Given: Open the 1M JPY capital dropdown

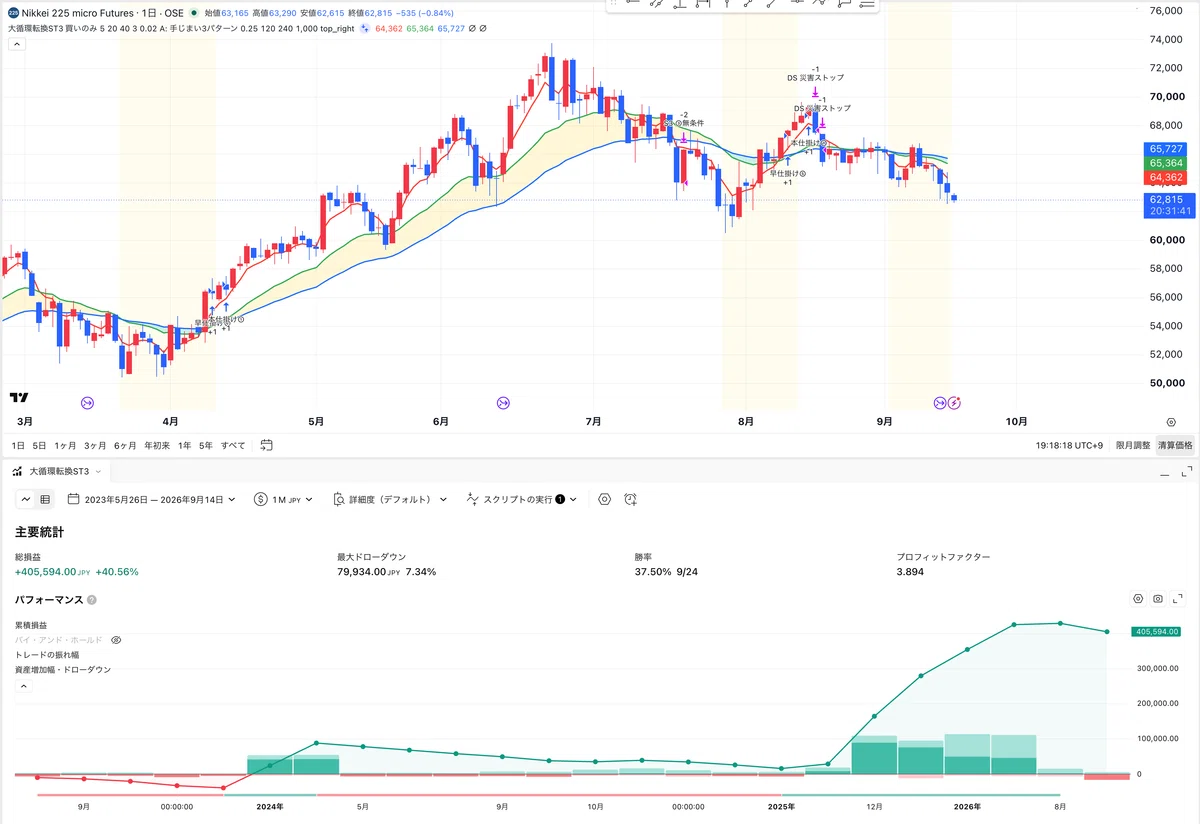Looking at the screenshot, I should point(284,499).
